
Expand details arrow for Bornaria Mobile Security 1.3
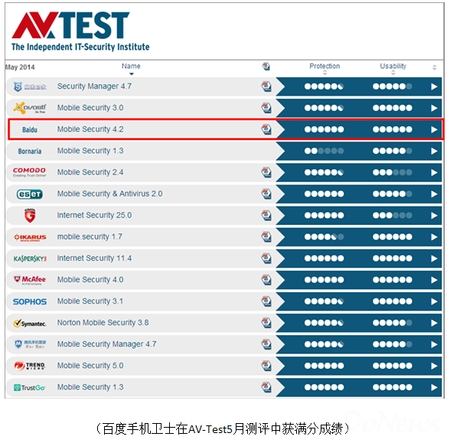pos(434,151)
